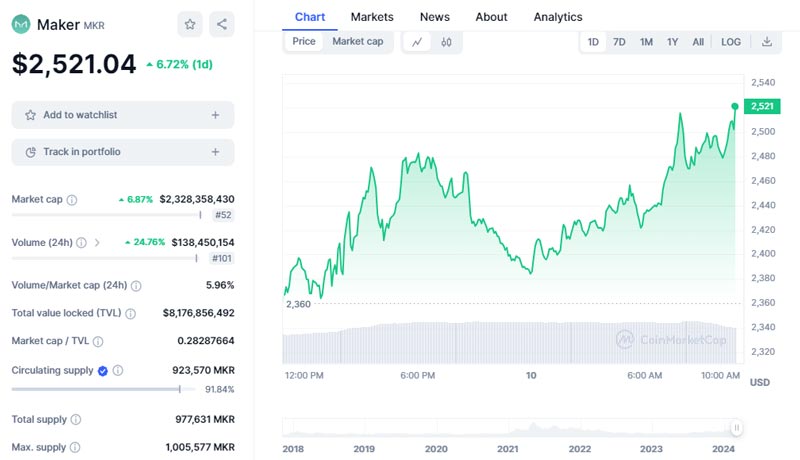Click the 2,521 current price label
Screen dimensions: 800x460
pyautogui.click(x=762, y=106)
